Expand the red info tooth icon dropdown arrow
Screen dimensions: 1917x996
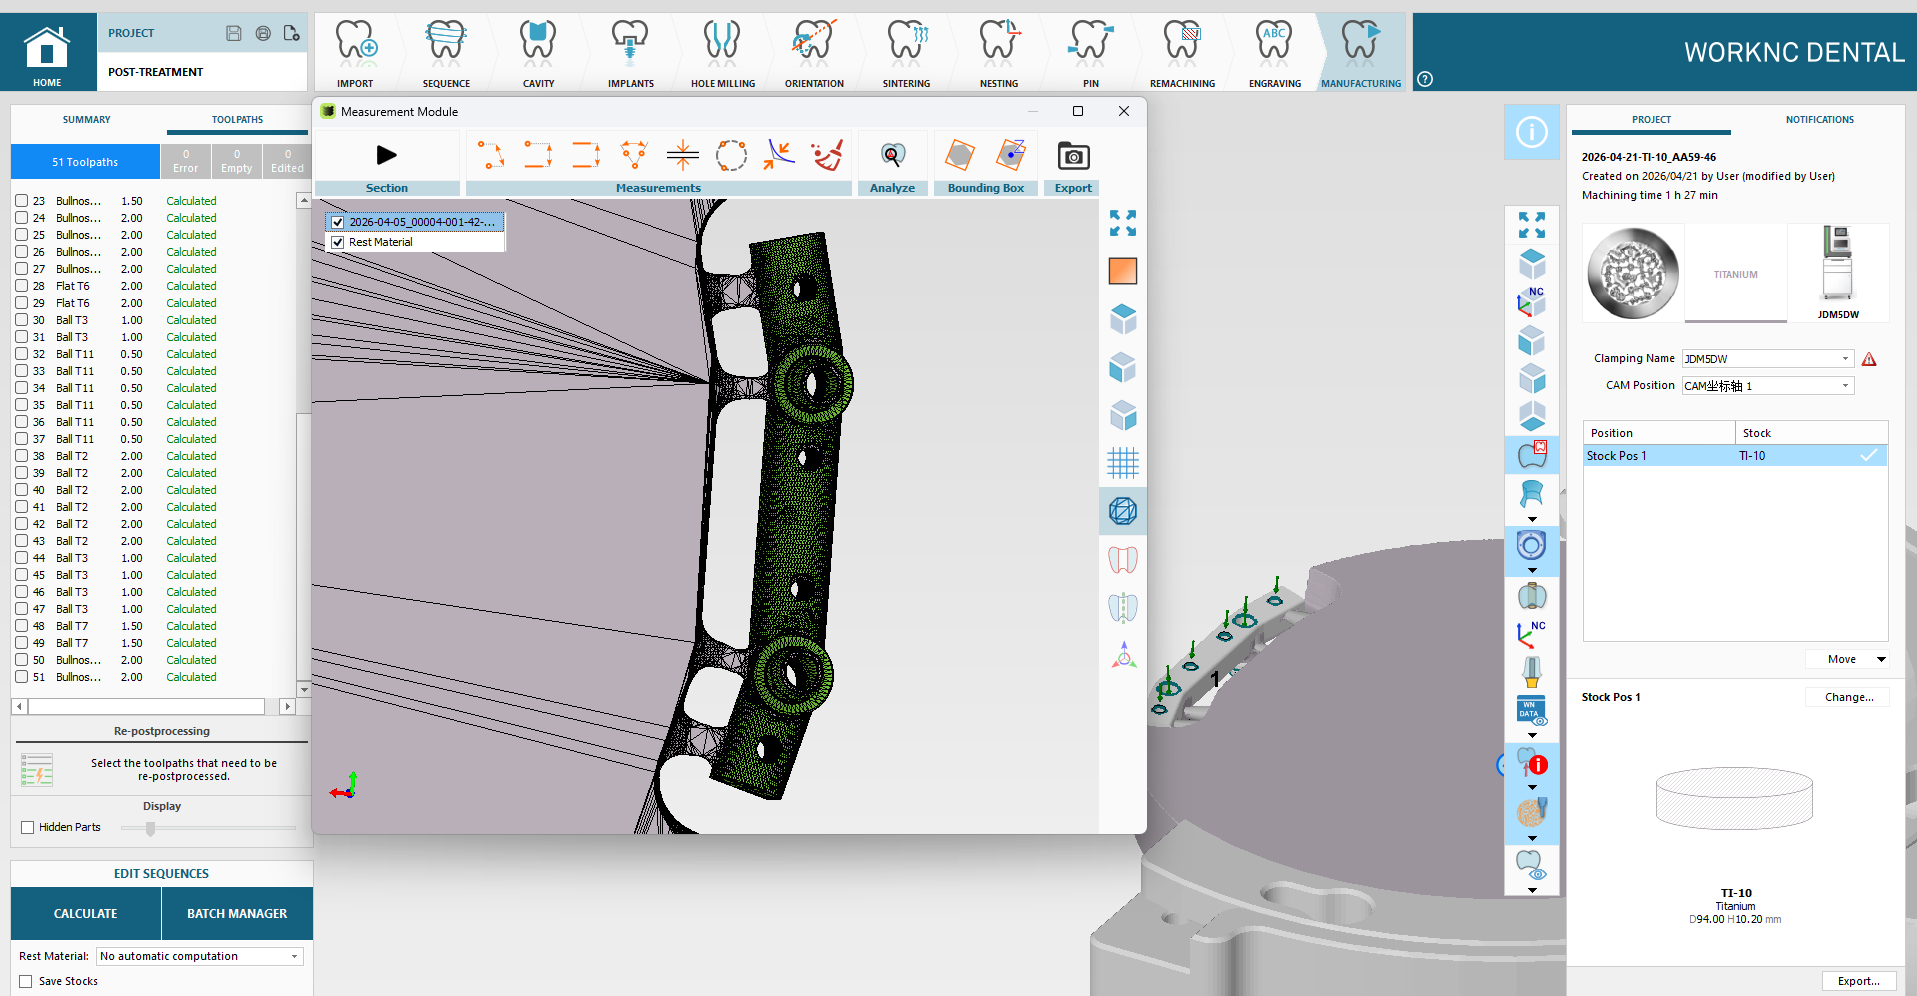[x=1532, y=787]
